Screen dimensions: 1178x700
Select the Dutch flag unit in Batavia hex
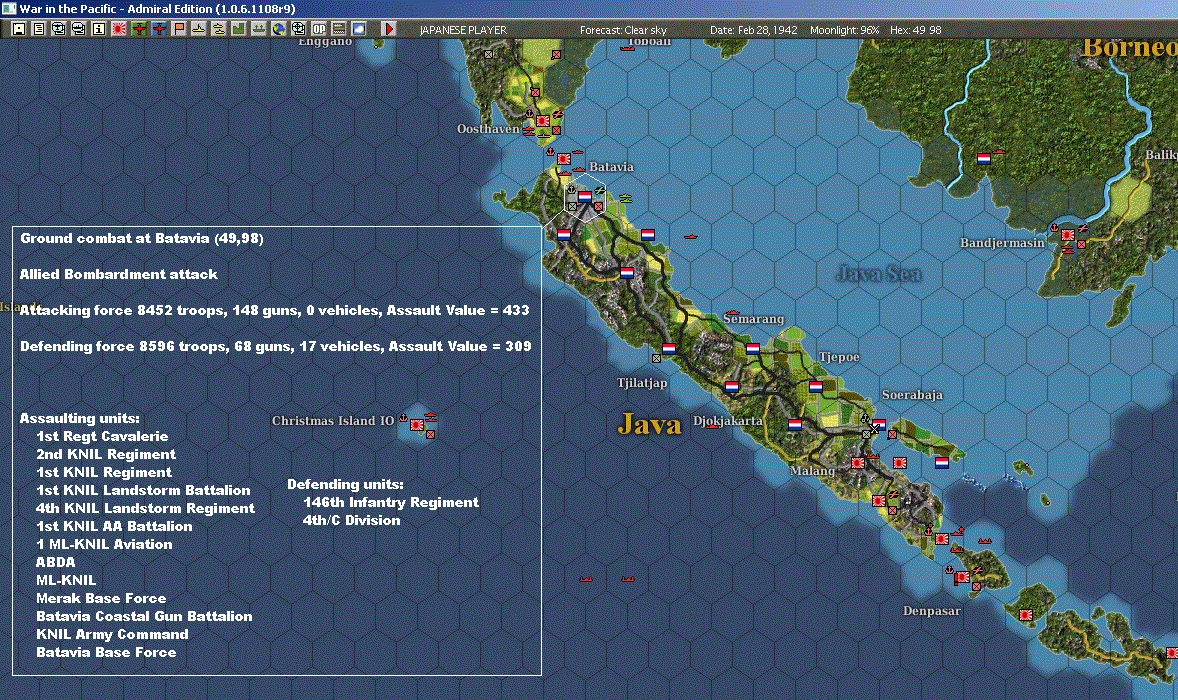[584, 197]
